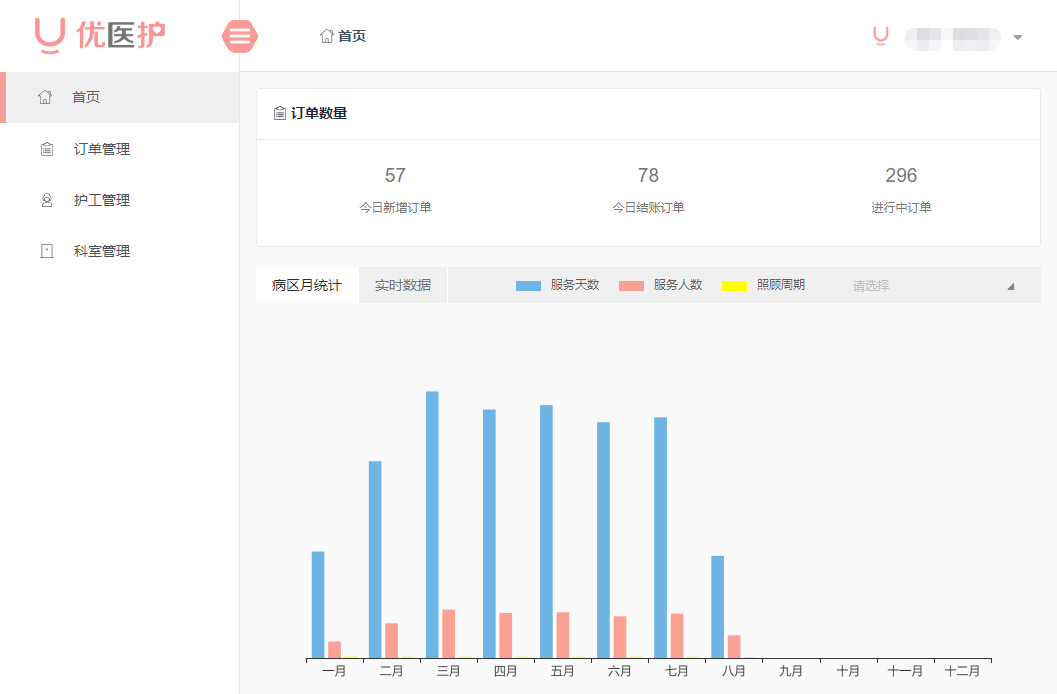
Task: Click the blue 二月 service days bar
Action: click(375, 559)
